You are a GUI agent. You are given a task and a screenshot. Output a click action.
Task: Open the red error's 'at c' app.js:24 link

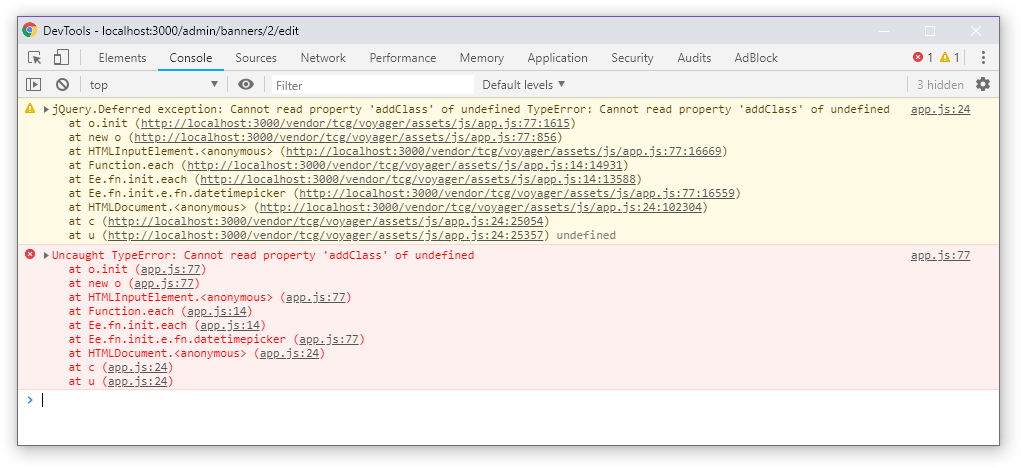[x=137, y=367]
